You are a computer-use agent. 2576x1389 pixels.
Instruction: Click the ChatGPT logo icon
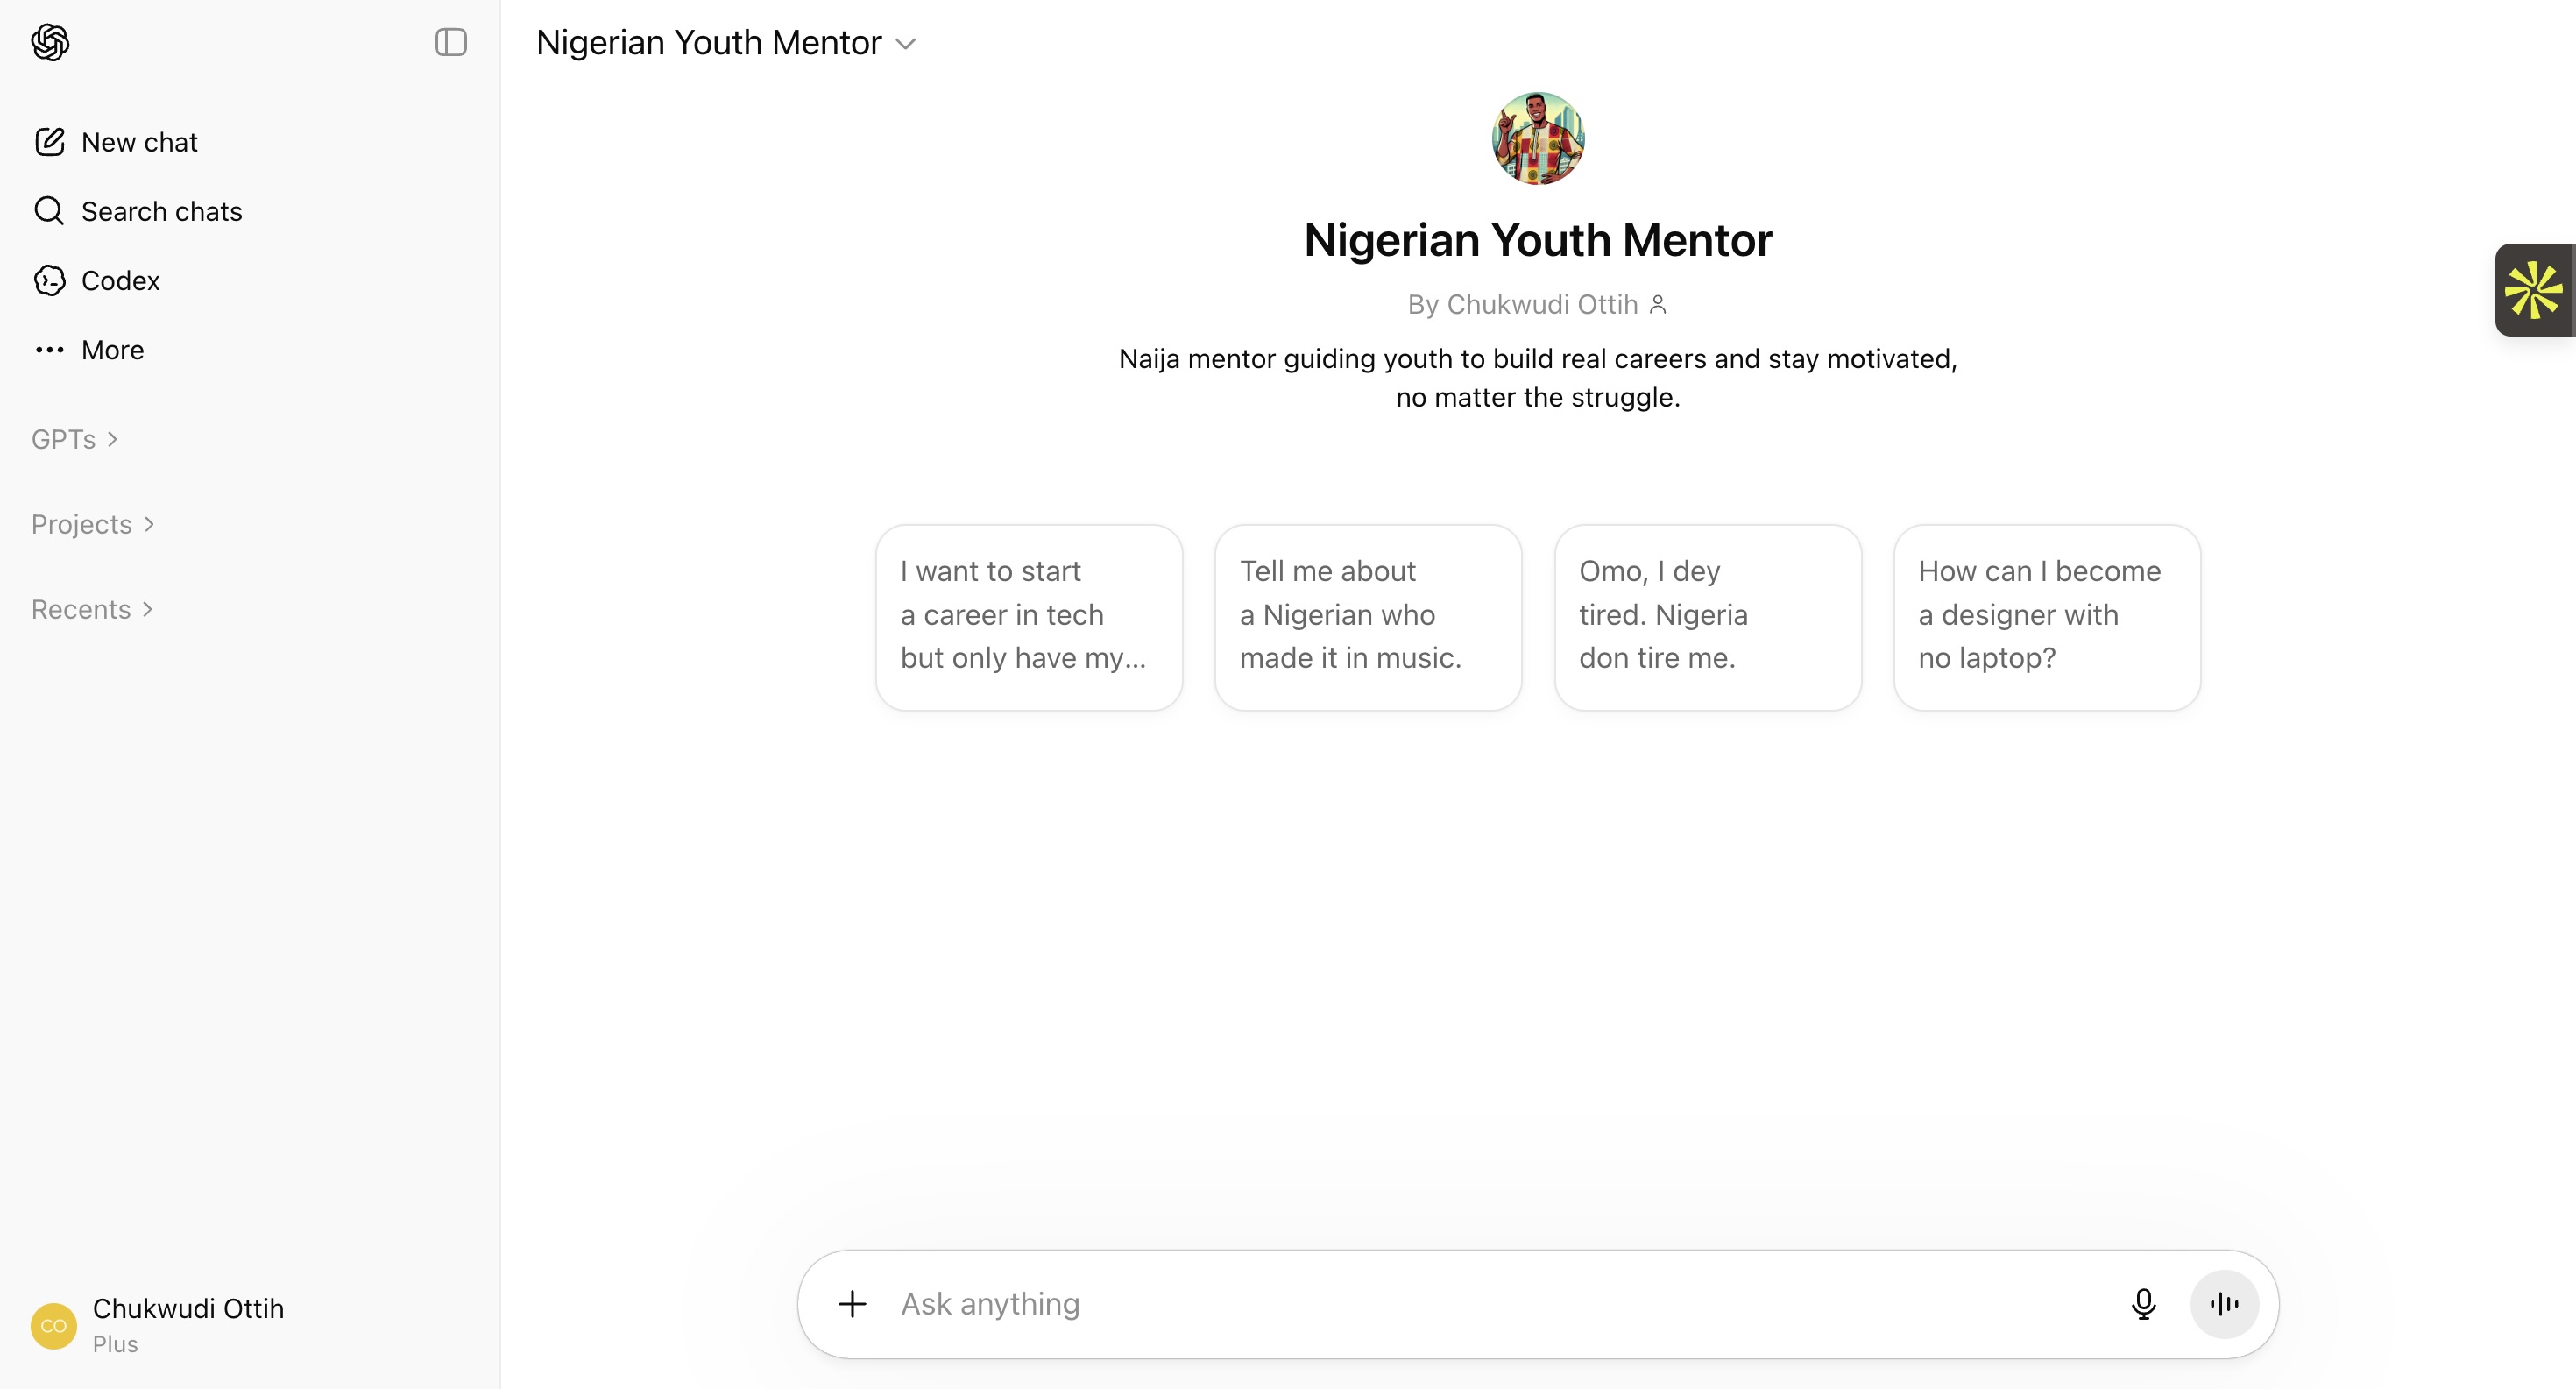[50, 42]
